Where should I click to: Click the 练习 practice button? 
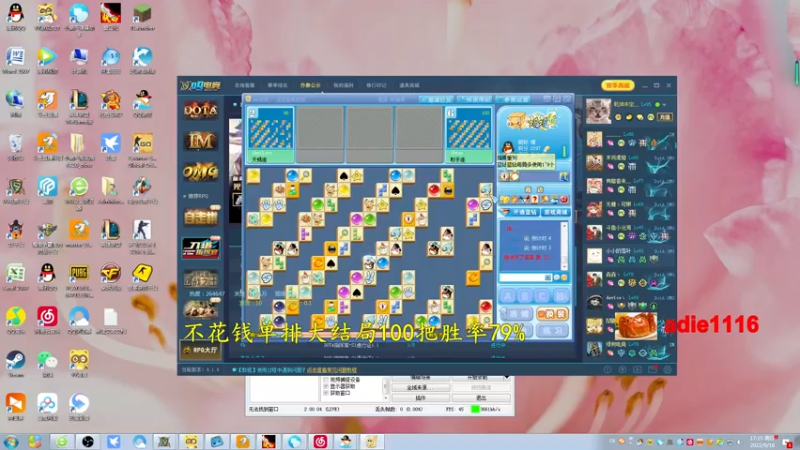click(553, 331)
